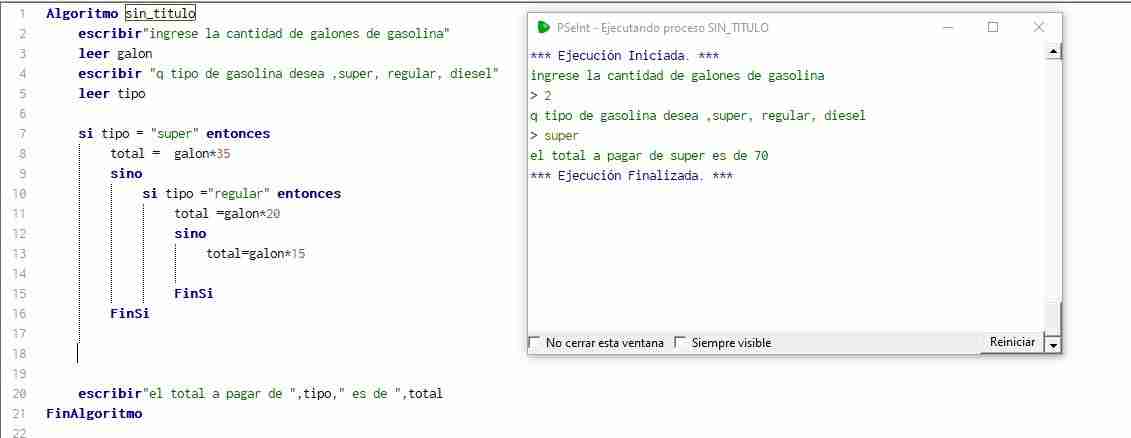
Task: Click the line 'total = galon*35'
Action: (x=170, y=154)
